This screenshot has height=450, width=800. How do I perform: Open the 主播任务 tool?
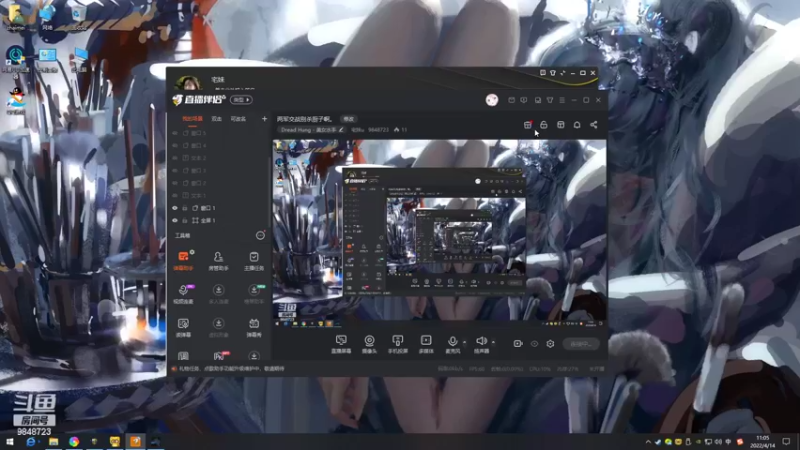point(254,260)
